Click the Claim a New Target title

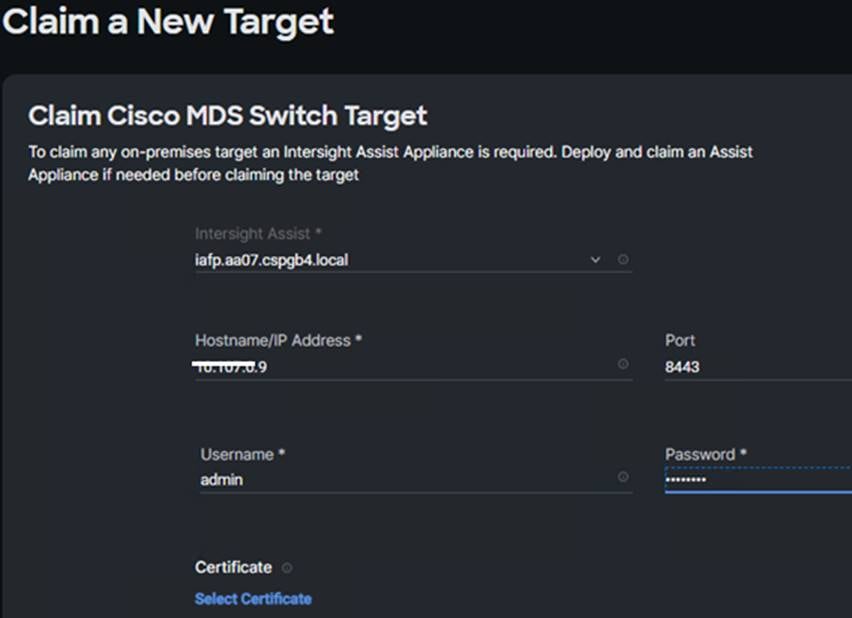168,22
